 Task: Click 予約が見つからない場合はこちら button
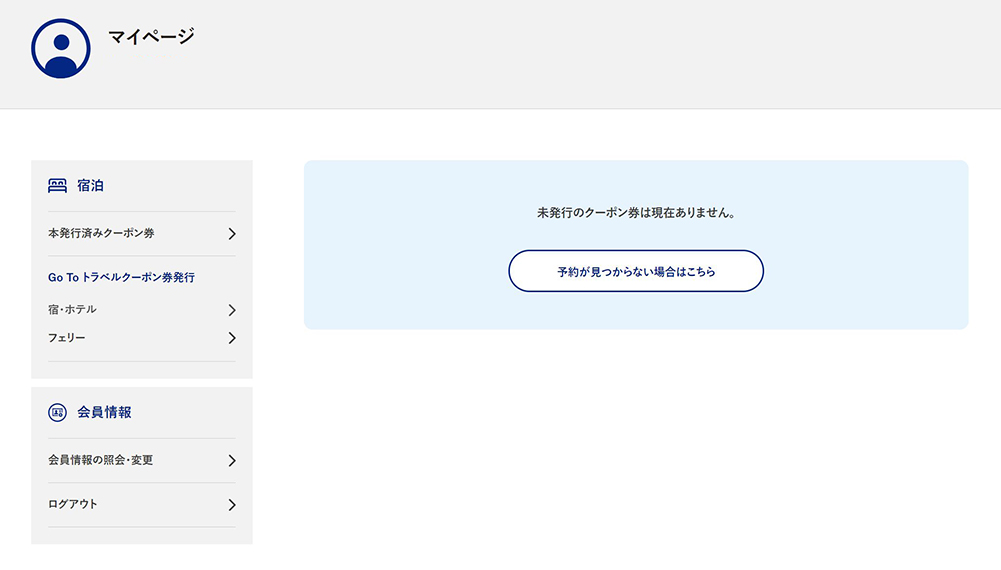(x=636, y=271)
